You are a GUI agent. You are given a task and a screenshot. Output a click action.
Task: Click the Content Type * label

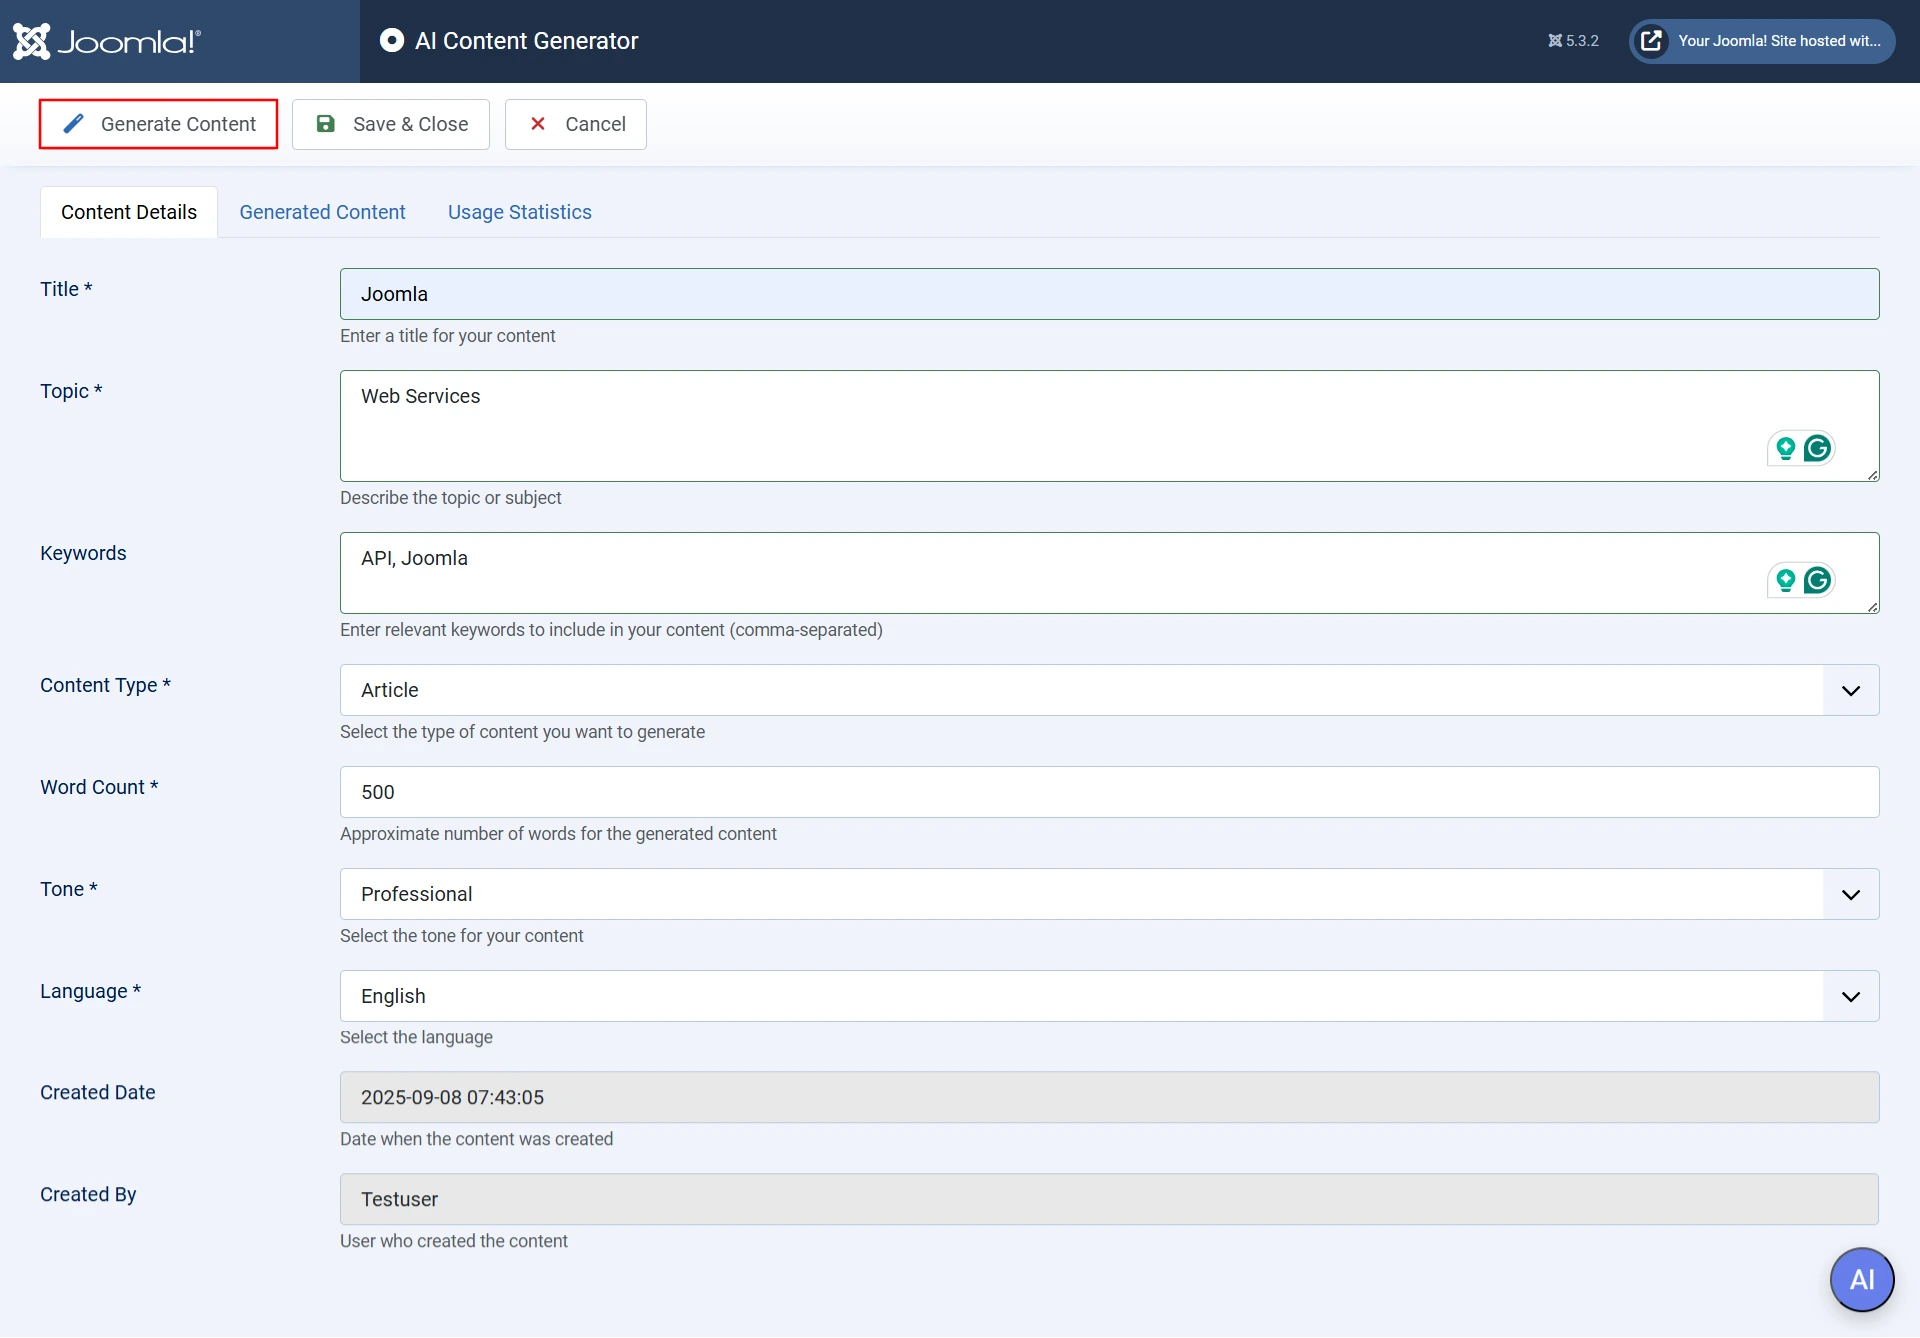click(105, 685)
